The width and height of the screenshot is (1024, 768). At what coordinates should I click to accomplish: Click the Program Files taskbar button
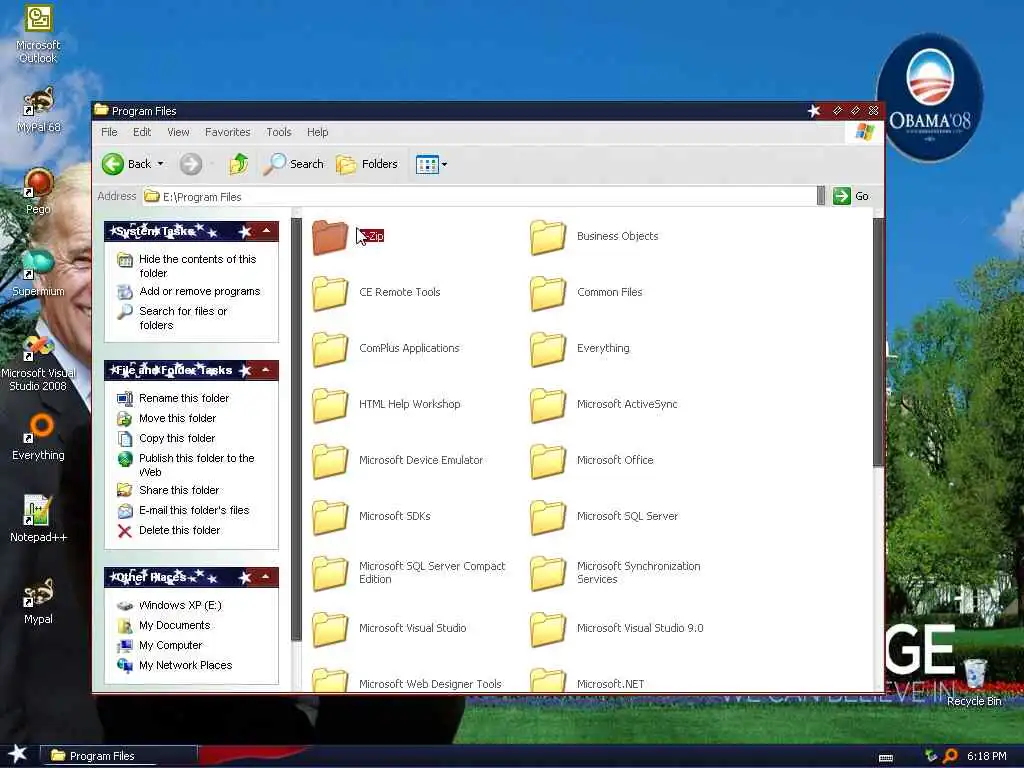click(119, 756)
